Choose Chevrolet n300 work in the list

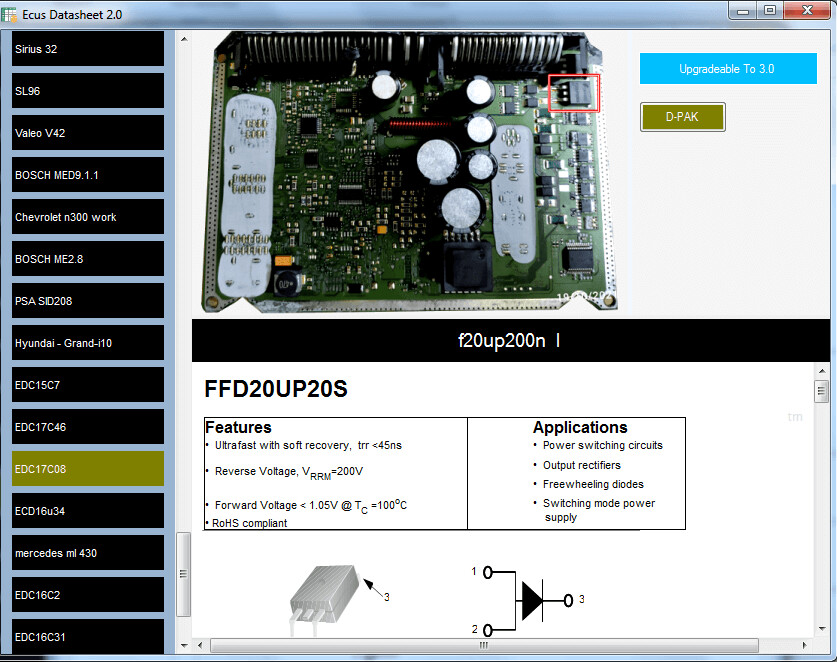pos(87,217)
